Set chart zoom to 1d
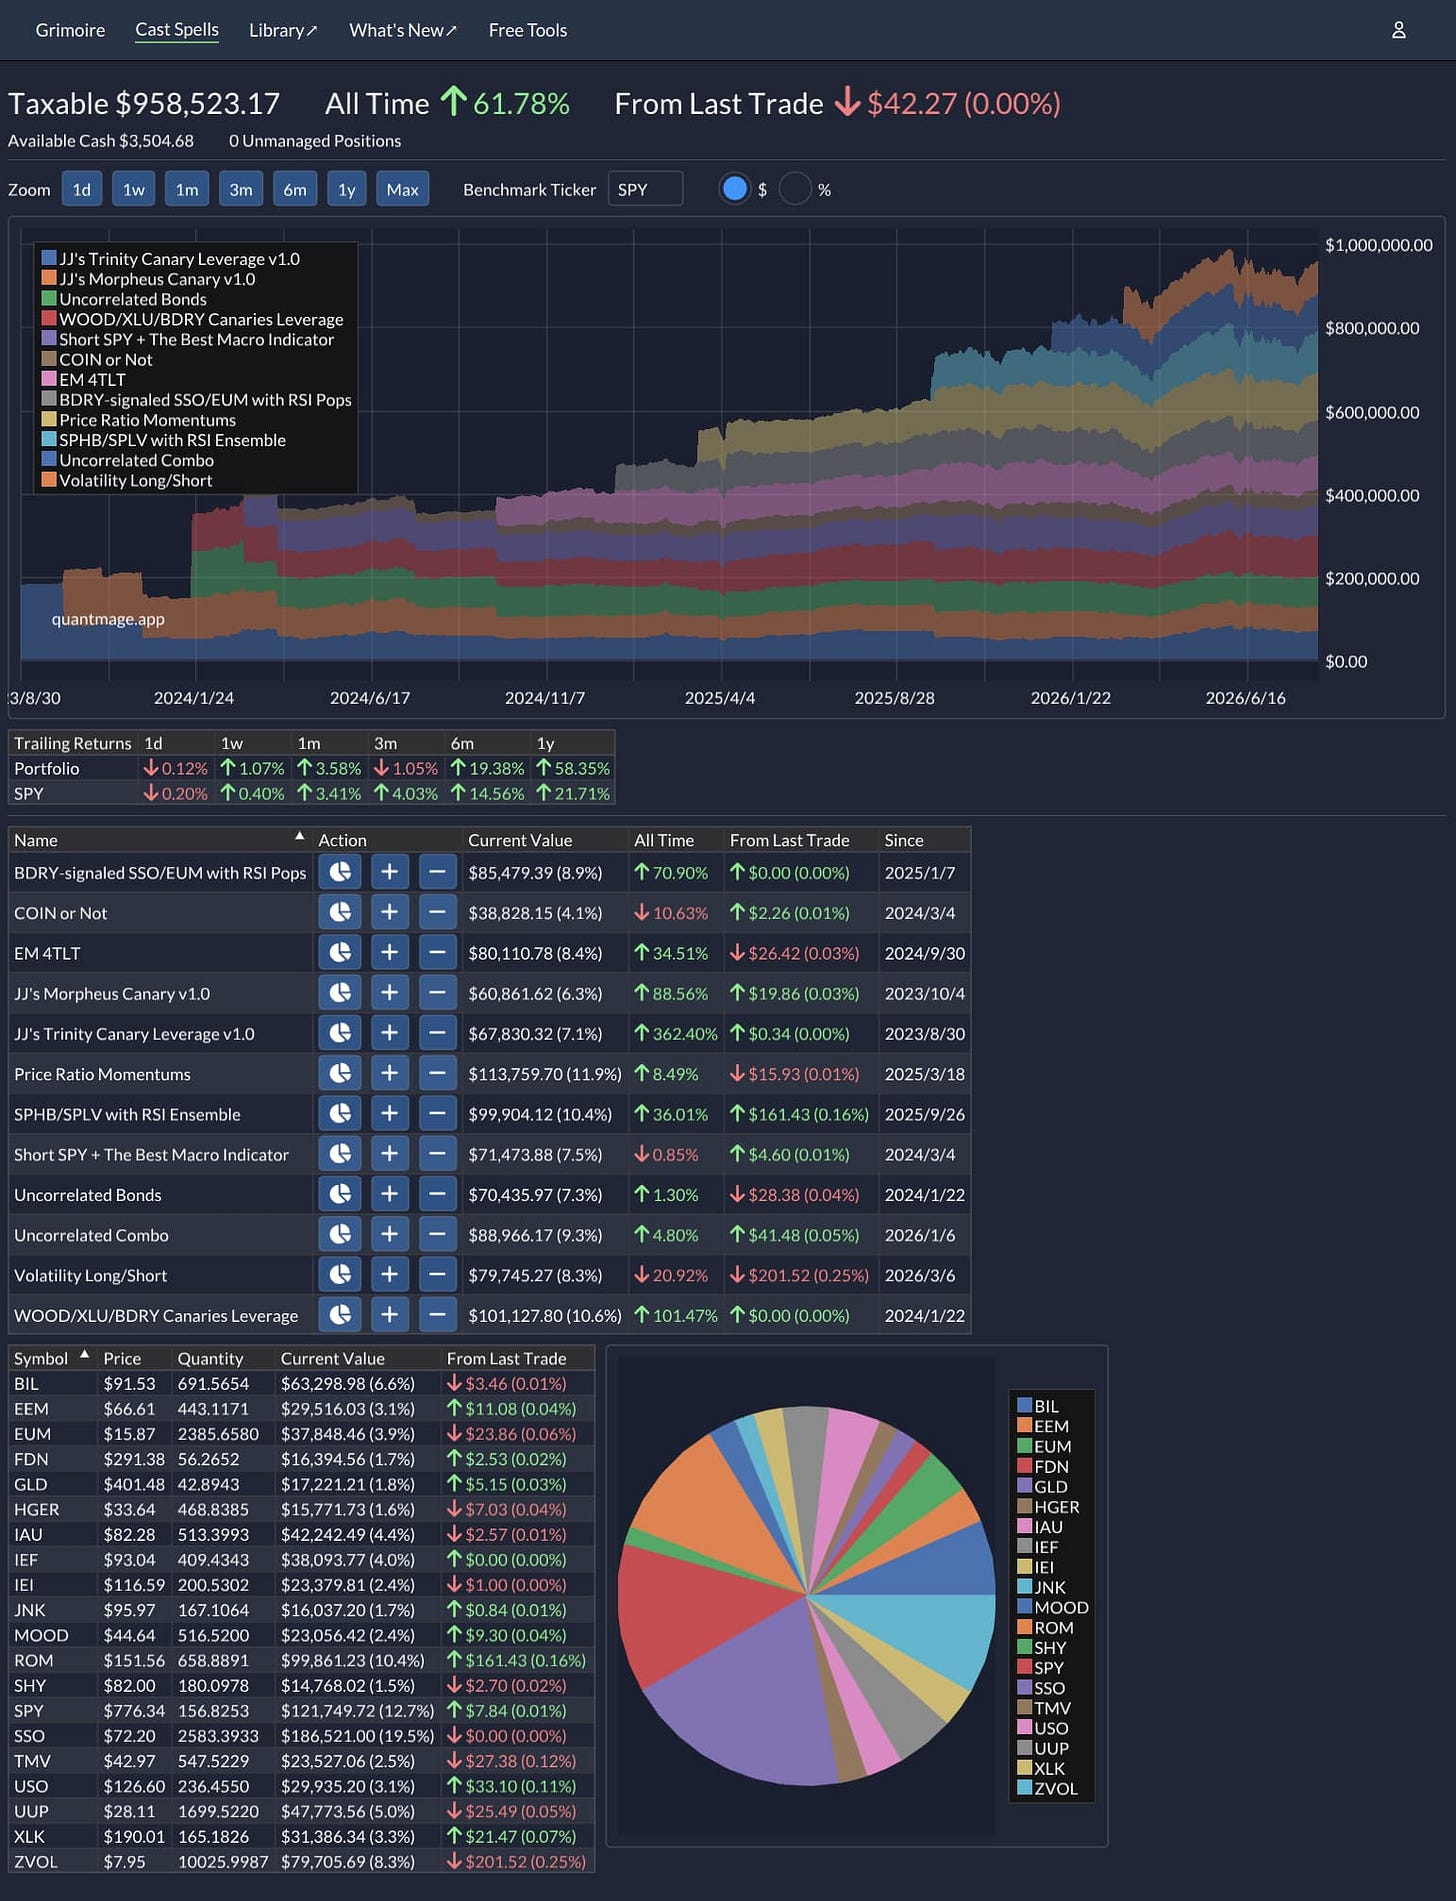This screenshot has height=1901, width=1456. [82, 189]
